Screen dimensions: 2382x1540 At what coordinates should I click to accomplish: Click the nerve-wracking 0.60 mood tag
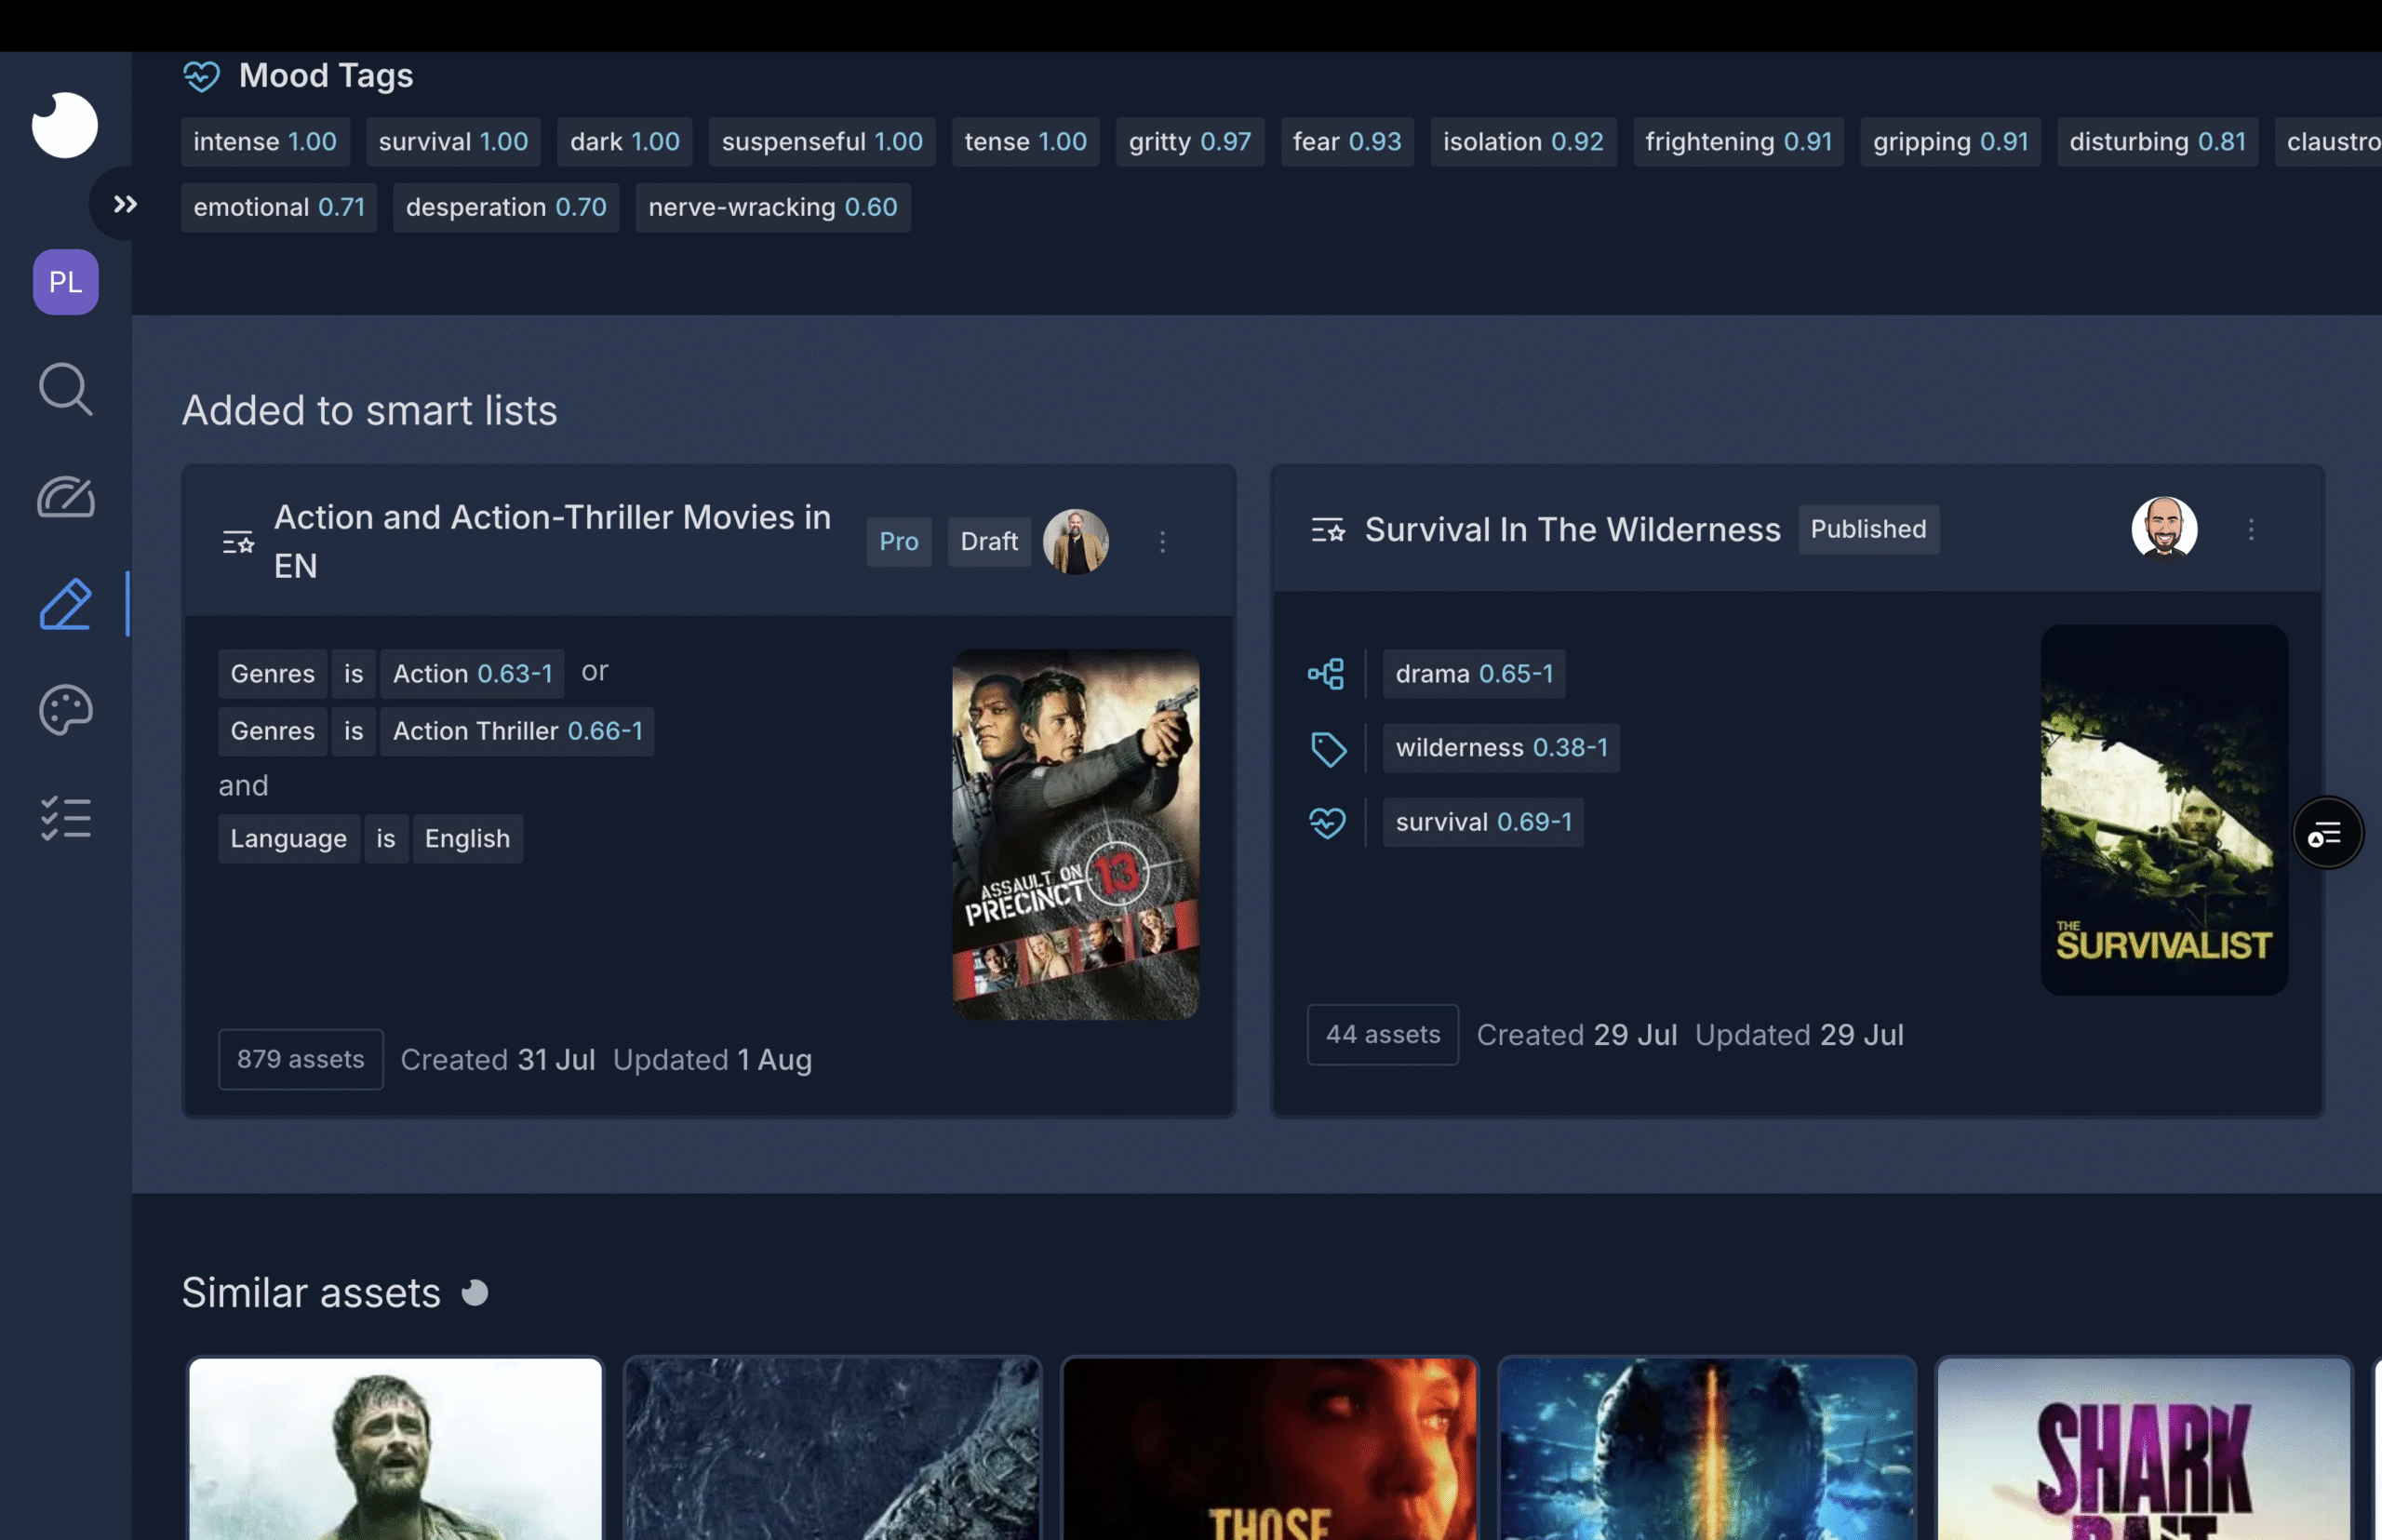coord(773,207)
